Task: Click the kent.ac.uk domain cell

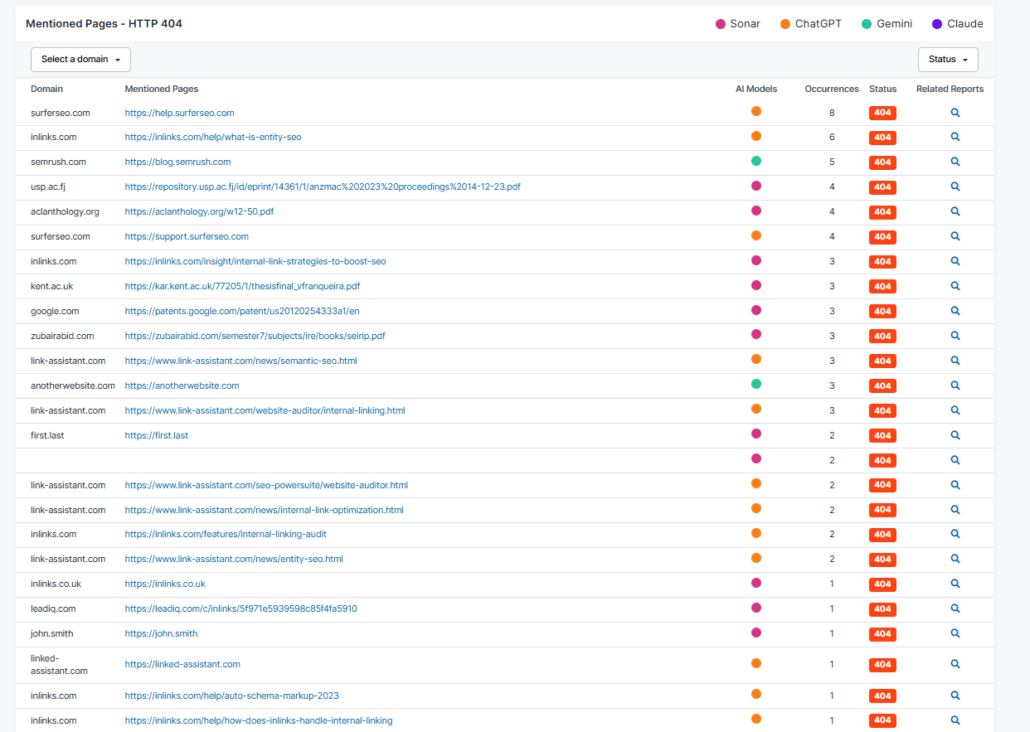Action: [x=52, y=286]
